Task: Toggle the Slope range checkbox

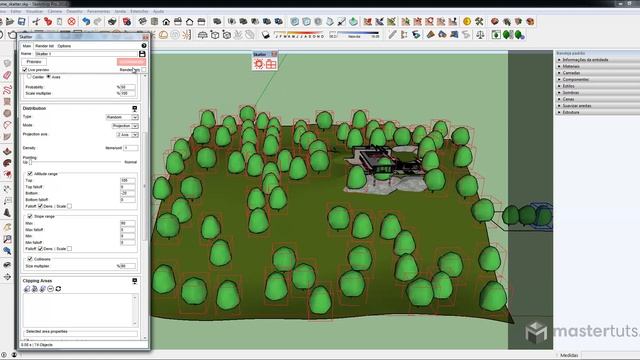Action: 30,216
